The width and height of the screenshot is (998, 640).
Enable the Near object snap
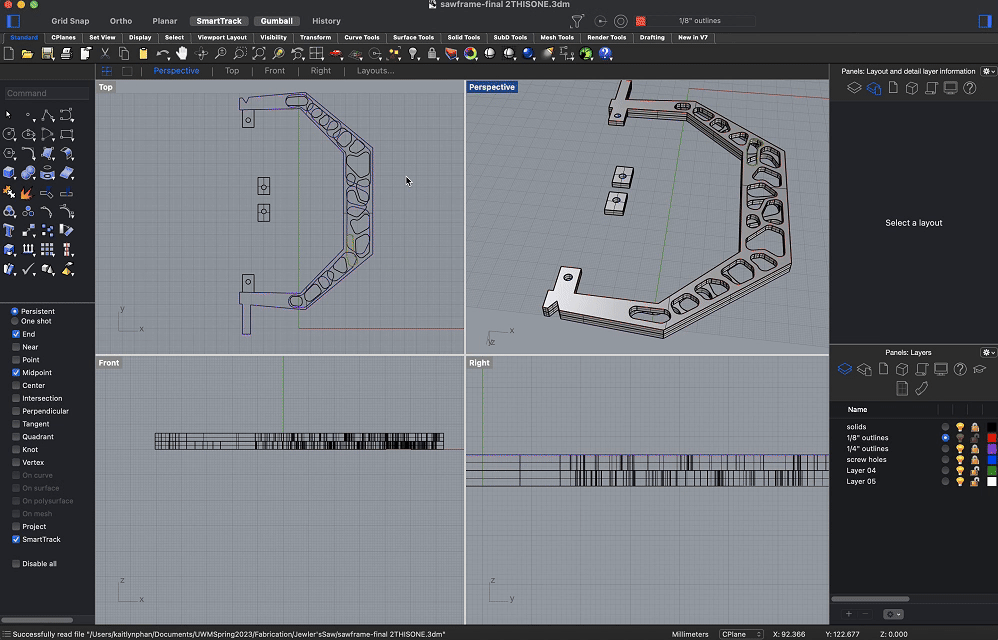tap(16, 347)
